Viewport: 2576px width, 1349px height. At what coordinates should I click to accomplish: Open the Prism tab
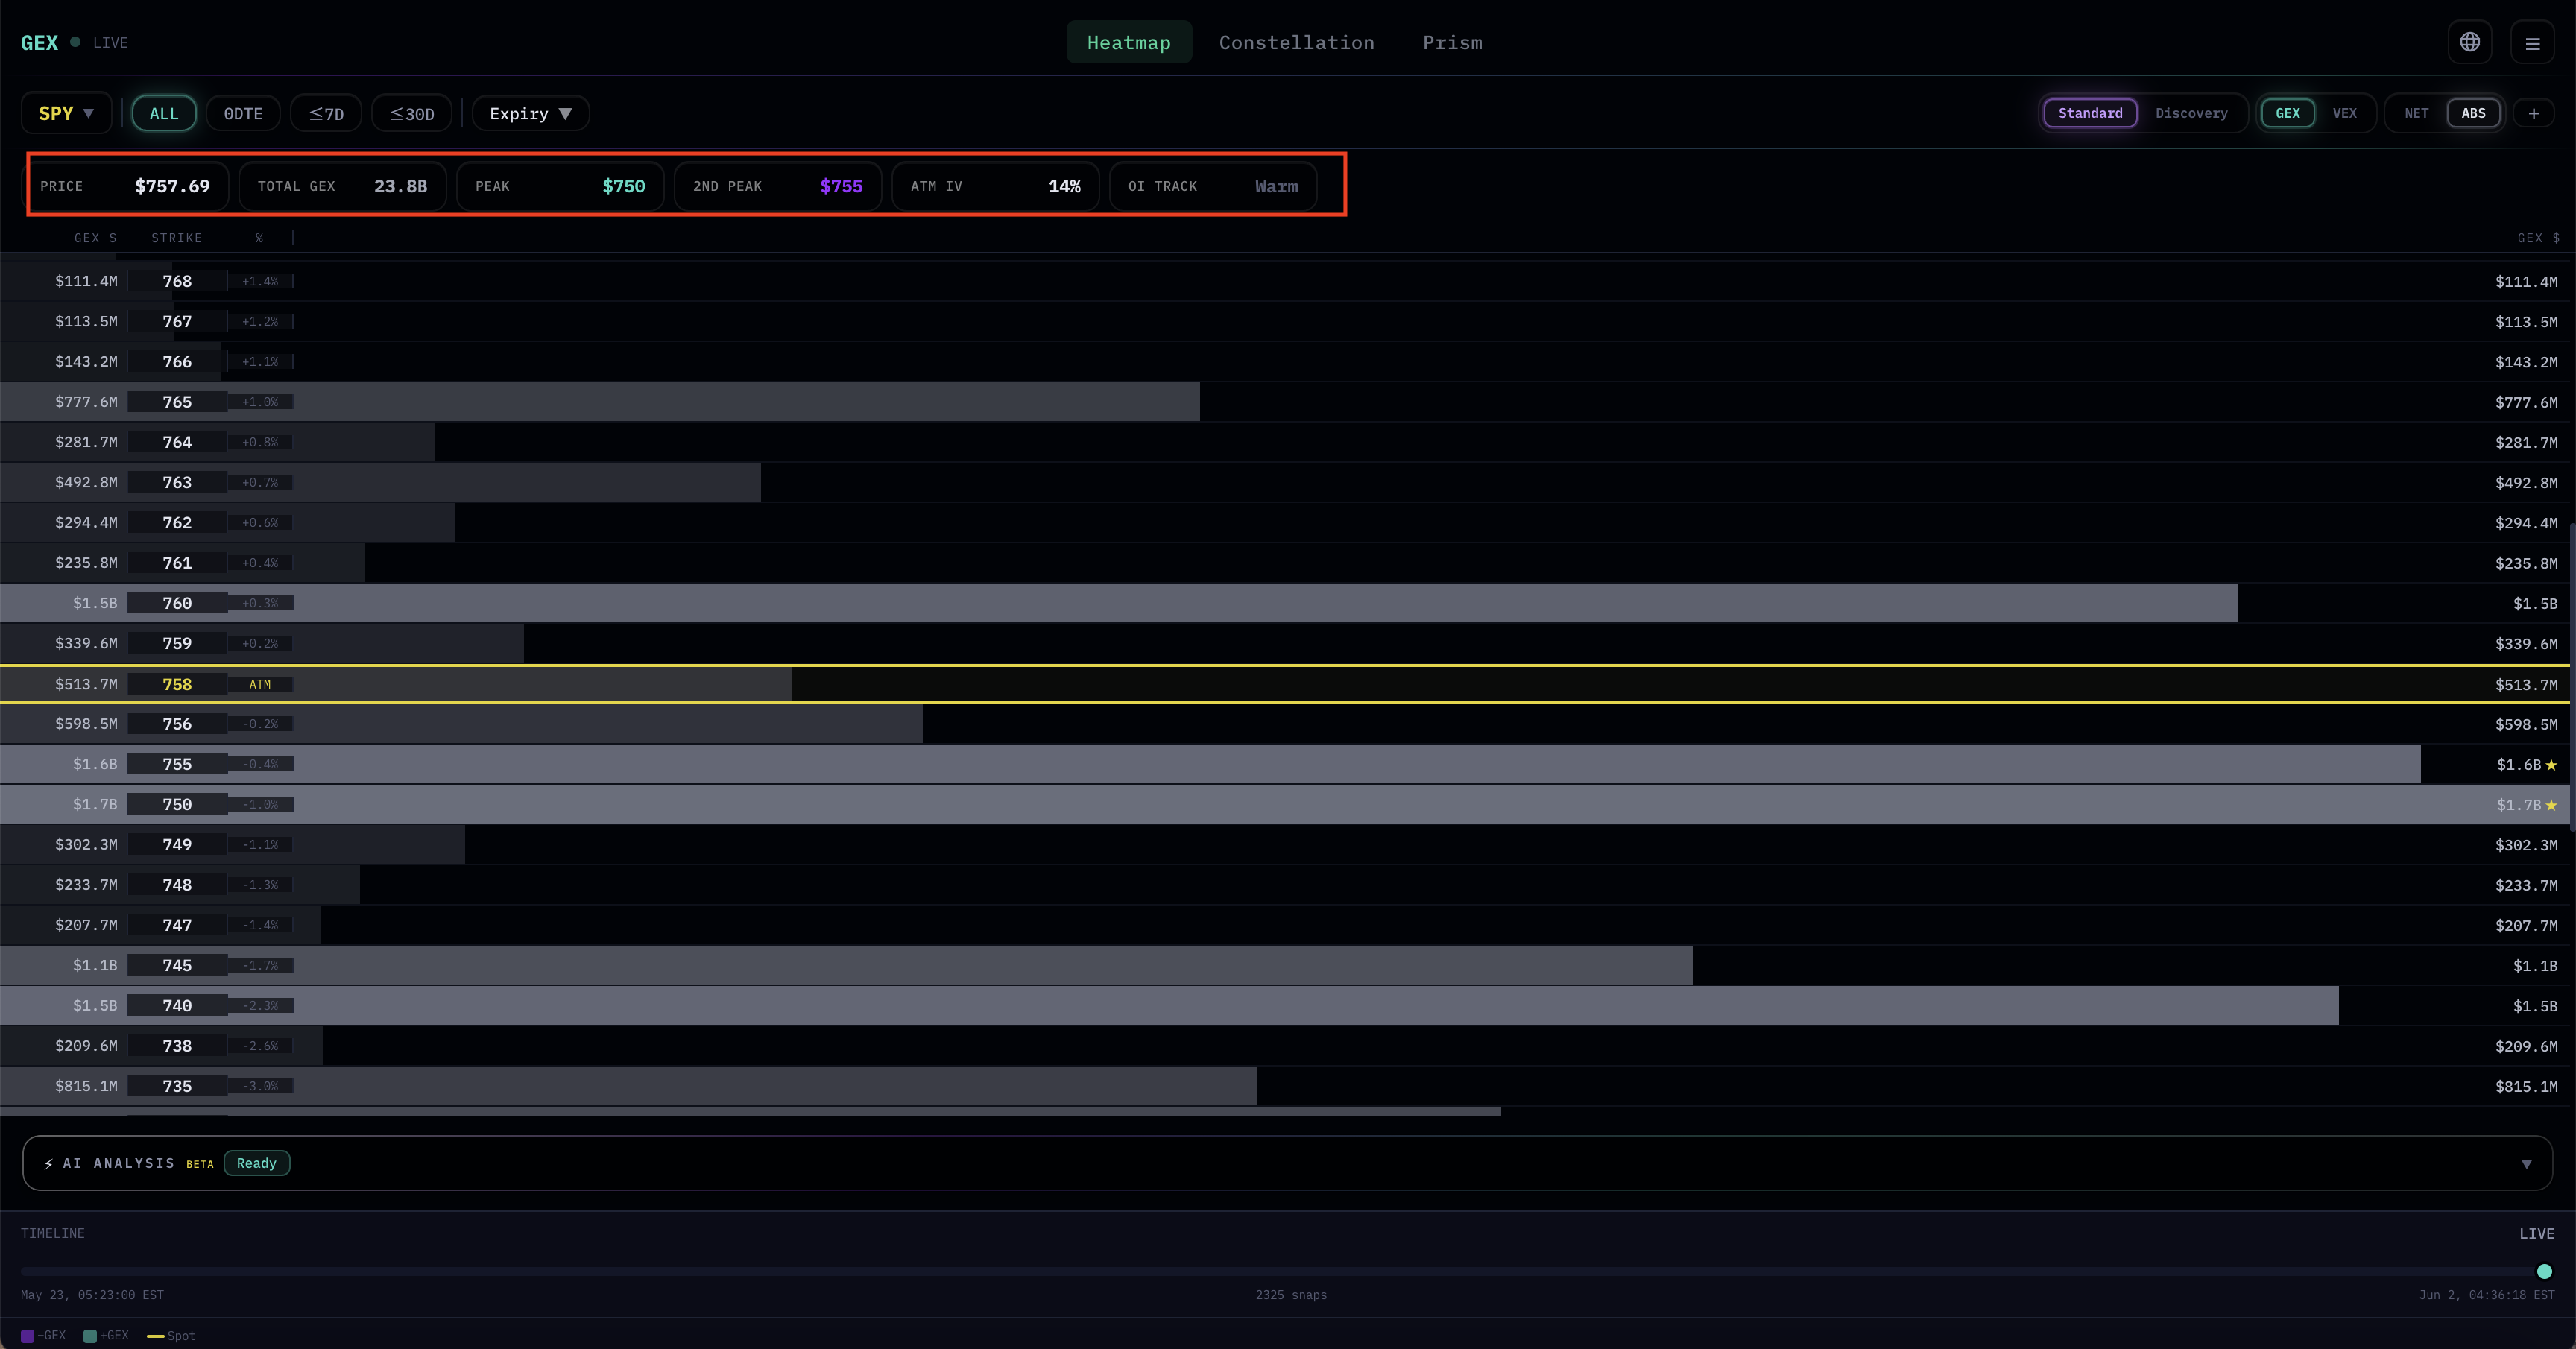[x=1452, y=42]
